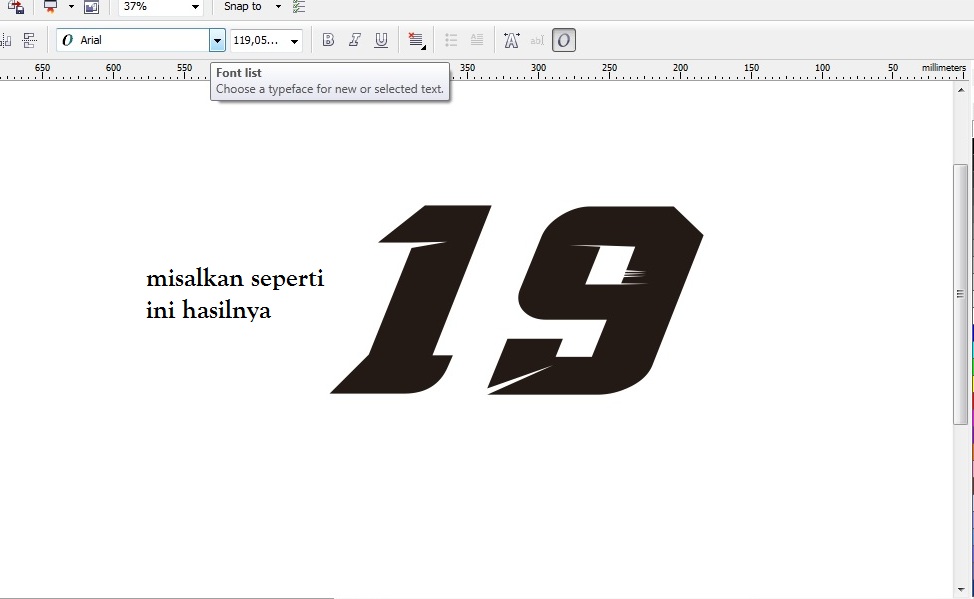Apply a drop cap using its icon
The height and width of the screenshot is (599, 974).
click(x=477, y=39)
